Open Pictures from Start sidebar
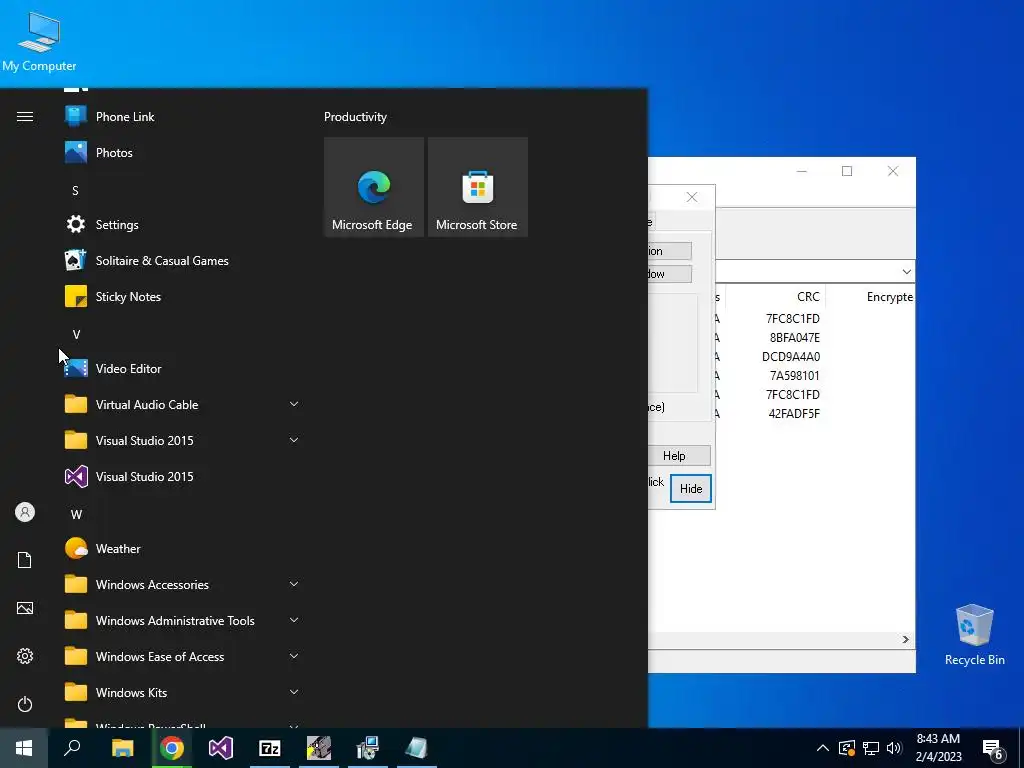Screen dimensions: 1024x768 tap(25, 608)
